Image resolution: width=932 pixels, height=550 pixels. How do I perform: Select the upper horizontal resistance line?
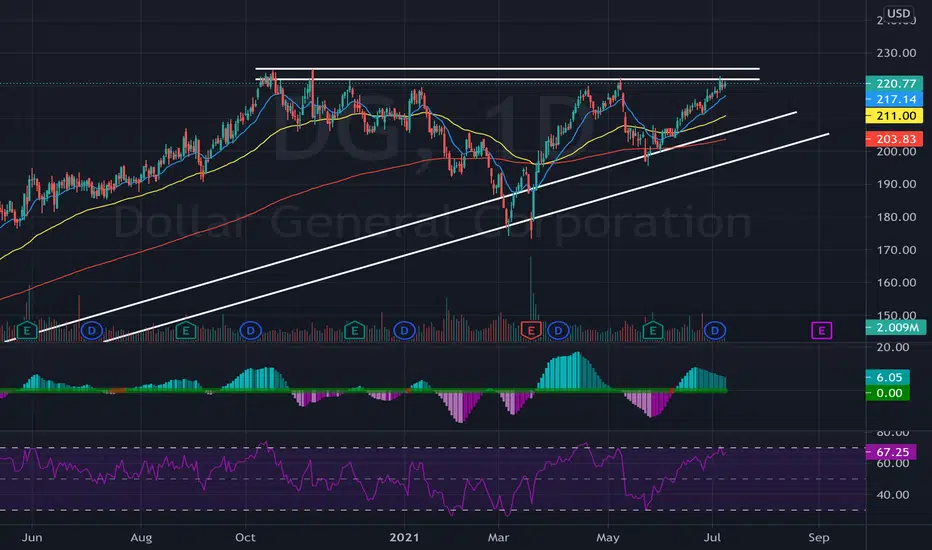tap(507, 69)
